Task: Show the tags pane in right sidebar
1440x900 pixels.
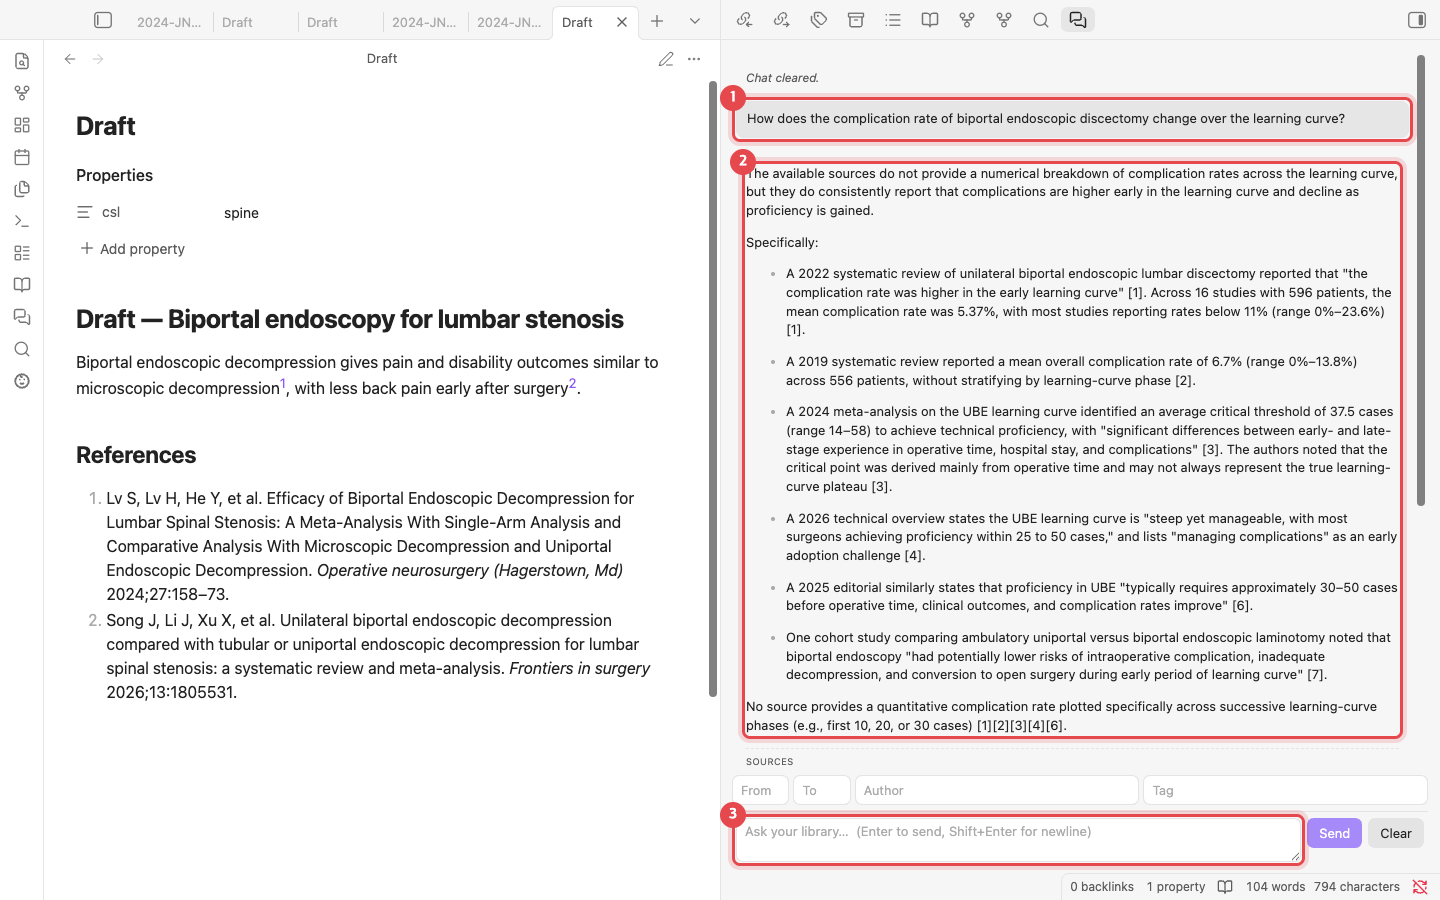Action: click(x=819, y=20)
